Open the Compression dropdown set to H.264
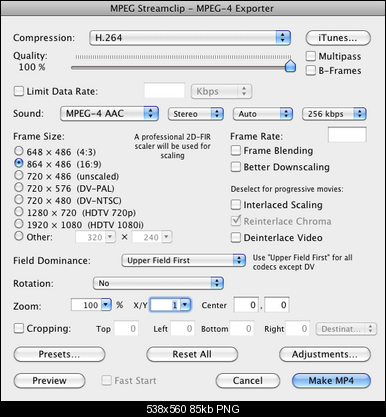The height and width of the screenshot is (417, 386). tap(190, 38)
